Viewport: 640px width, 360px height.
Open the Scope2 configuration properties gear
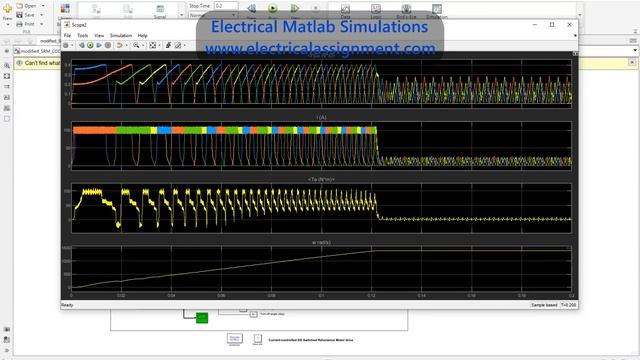66,45
